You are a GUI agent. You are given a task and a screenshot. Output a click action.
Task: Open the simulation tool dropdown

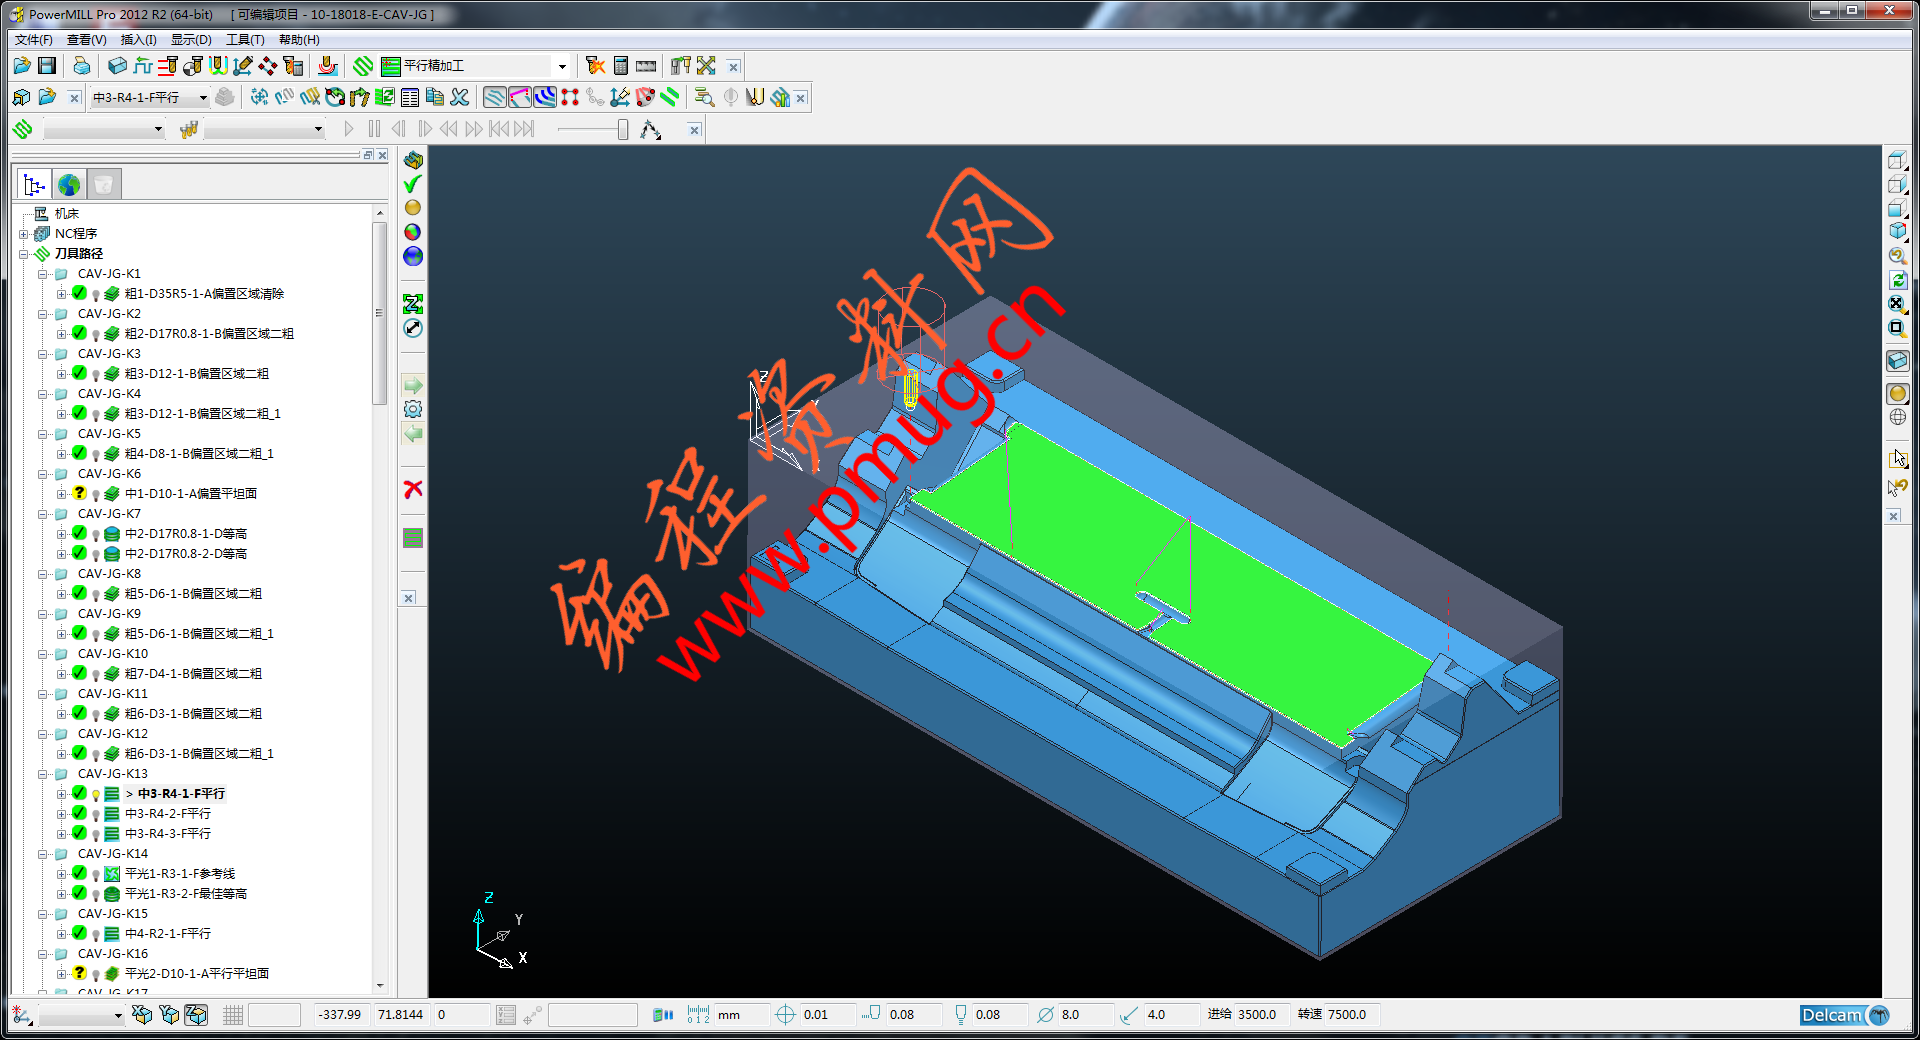(x=318, y=129)
